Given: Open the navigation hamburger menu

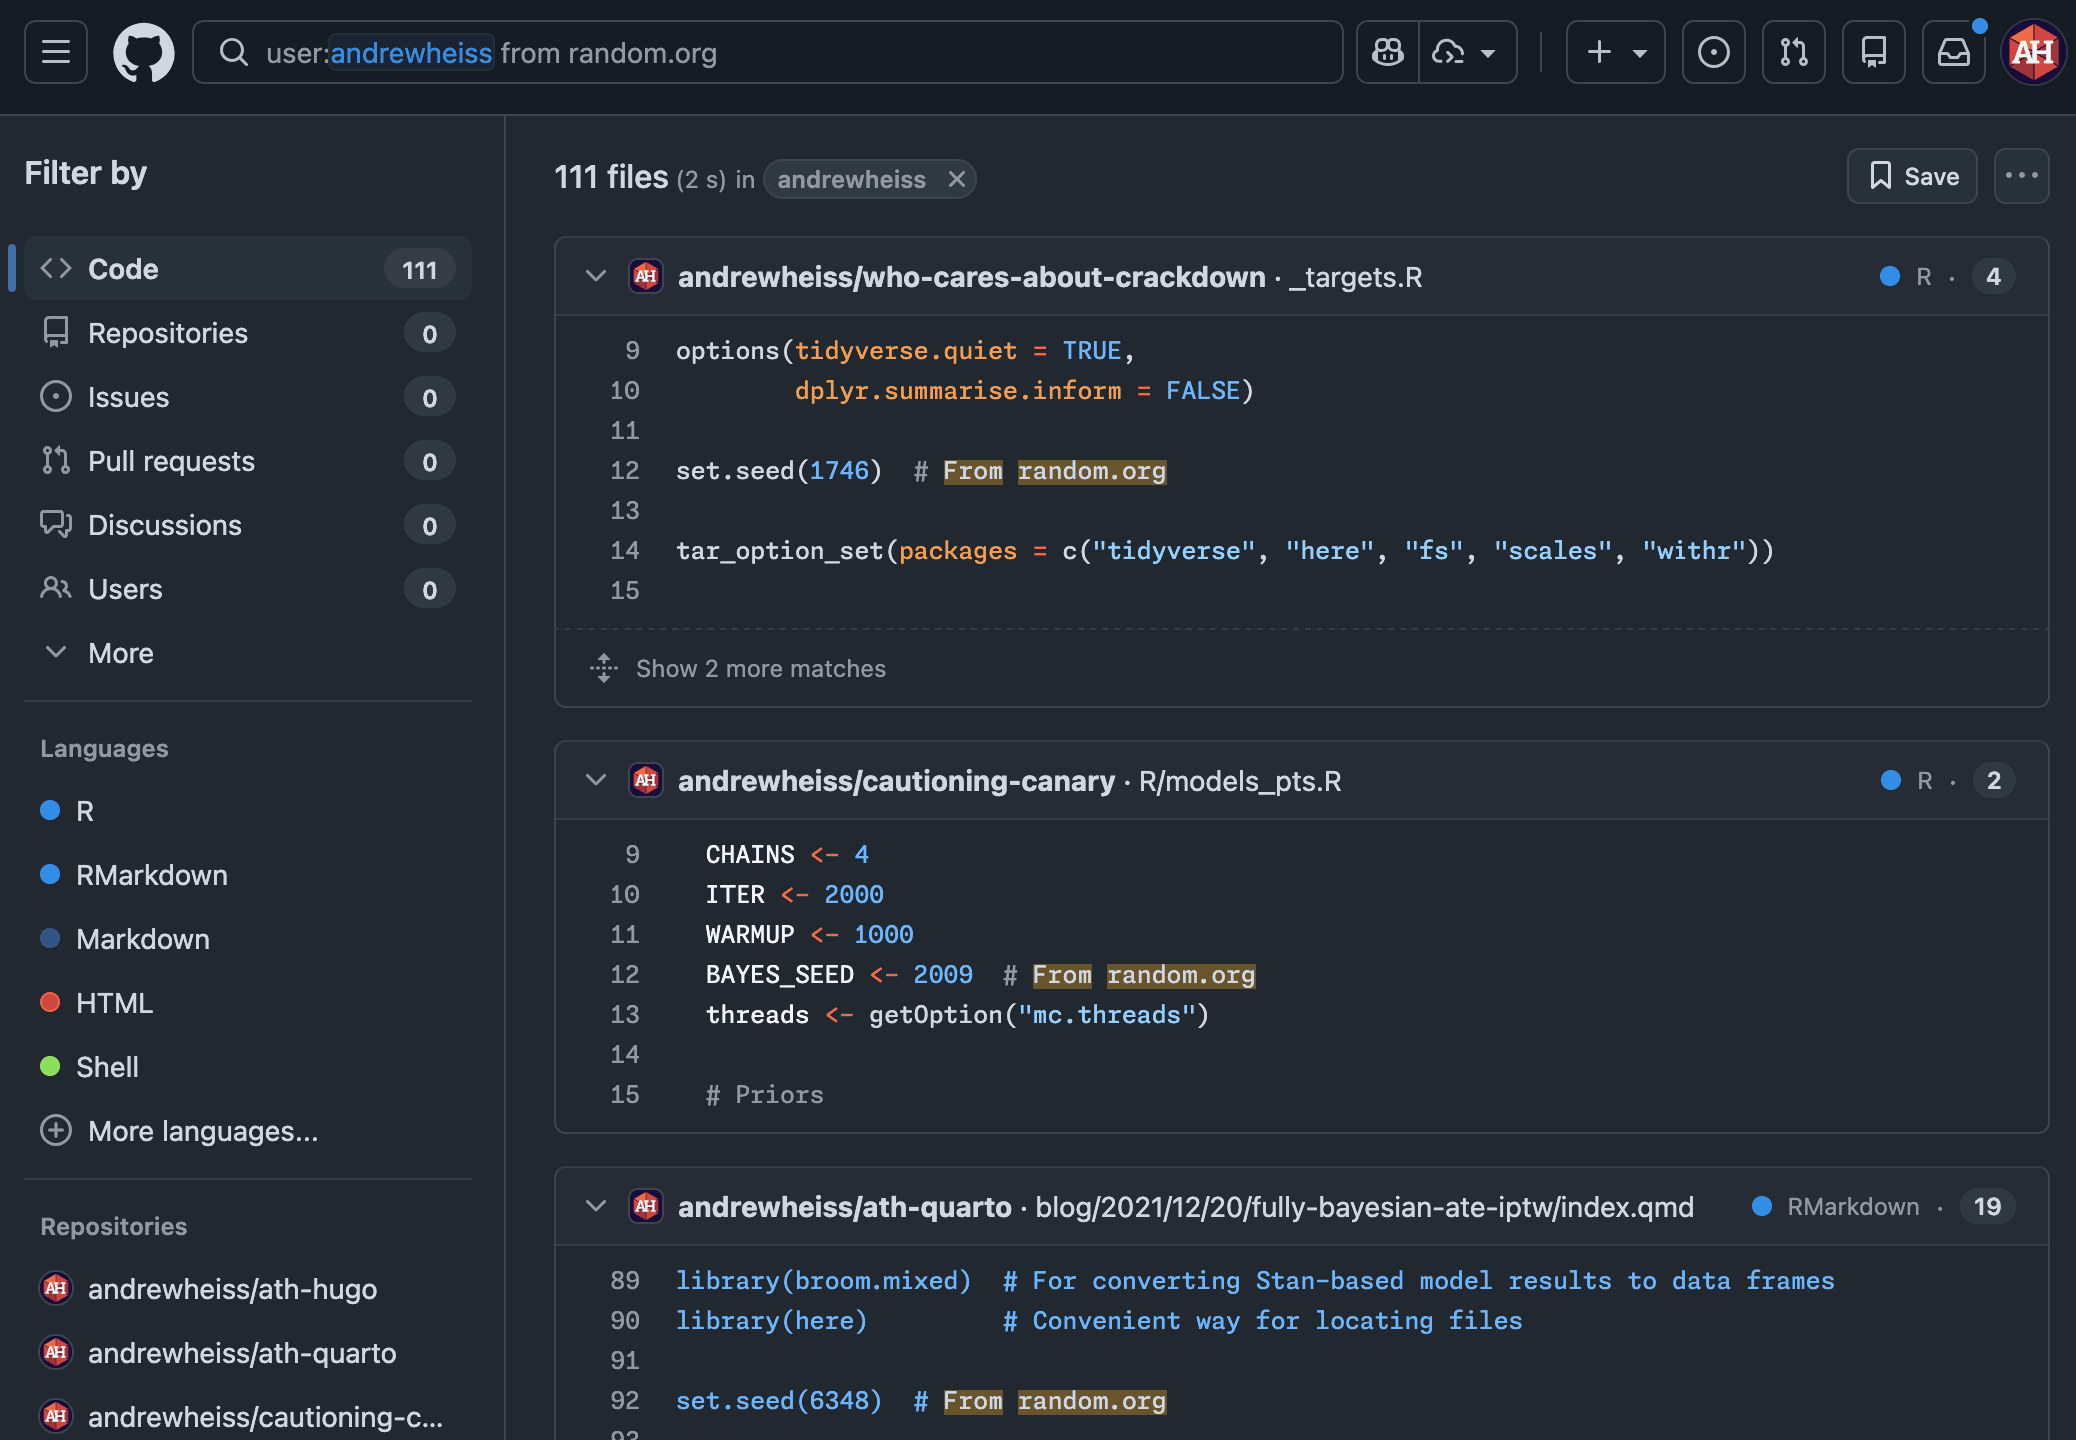Looking at the screenshot, I should [x=55, y=52].
